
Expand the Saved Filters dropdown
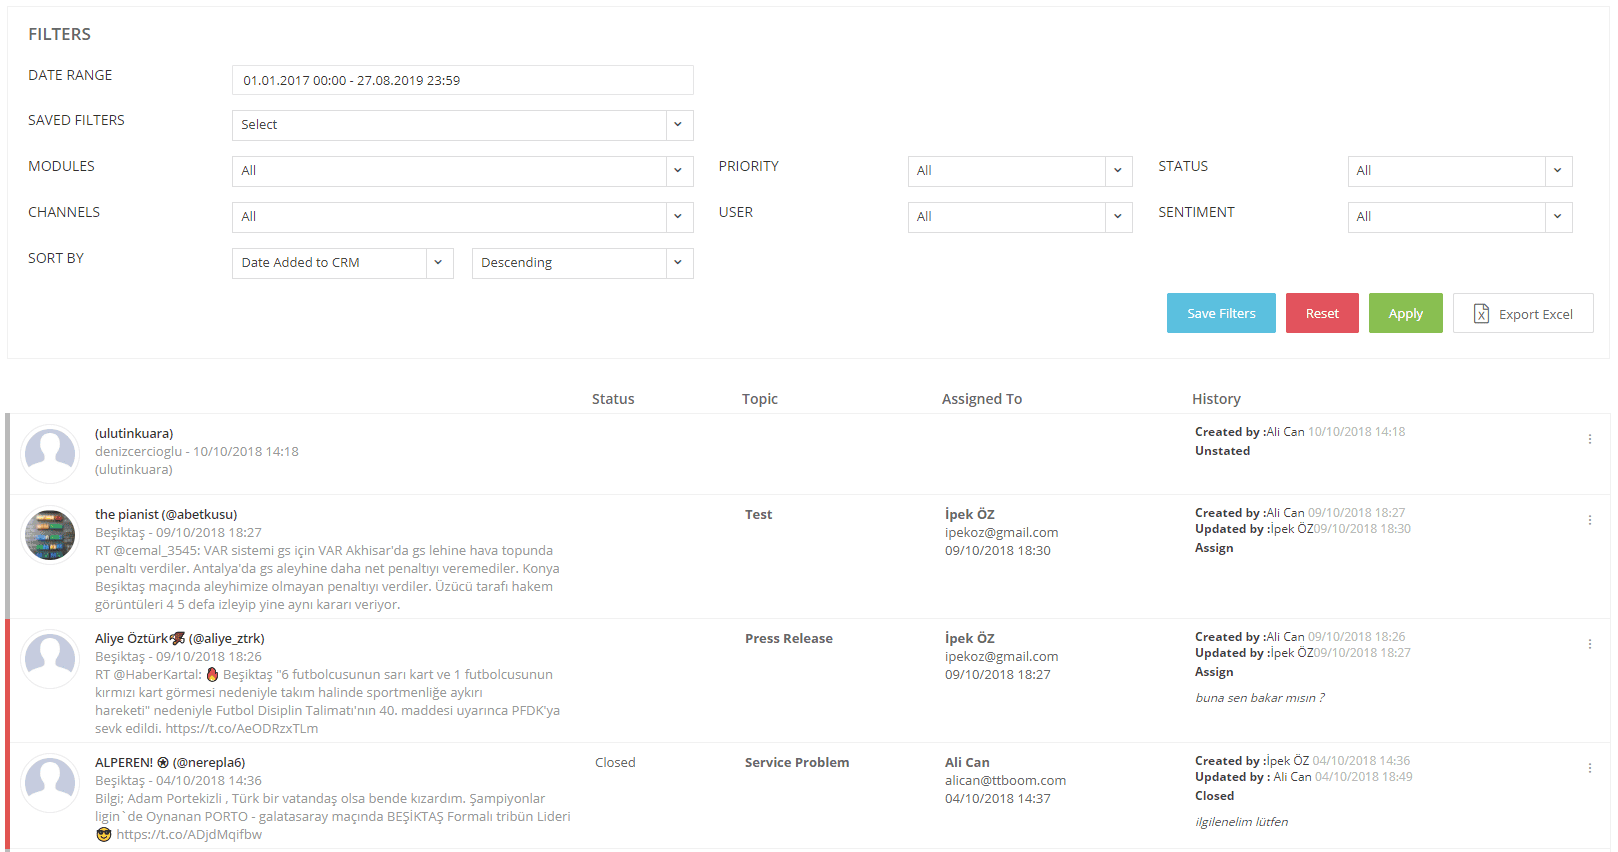point(463,125)
